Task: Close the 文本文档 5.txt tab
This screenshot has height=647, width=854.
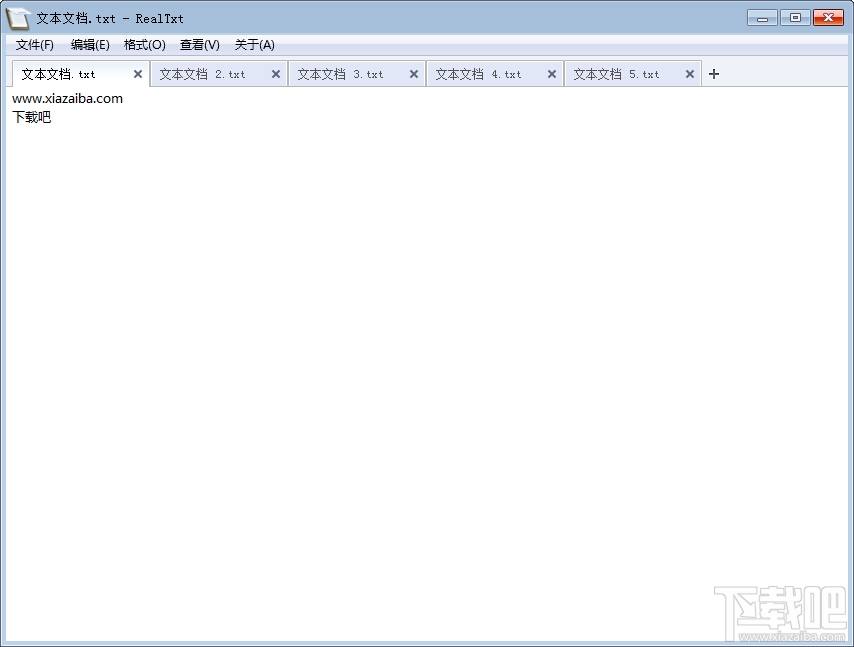Action: (690, 74)
